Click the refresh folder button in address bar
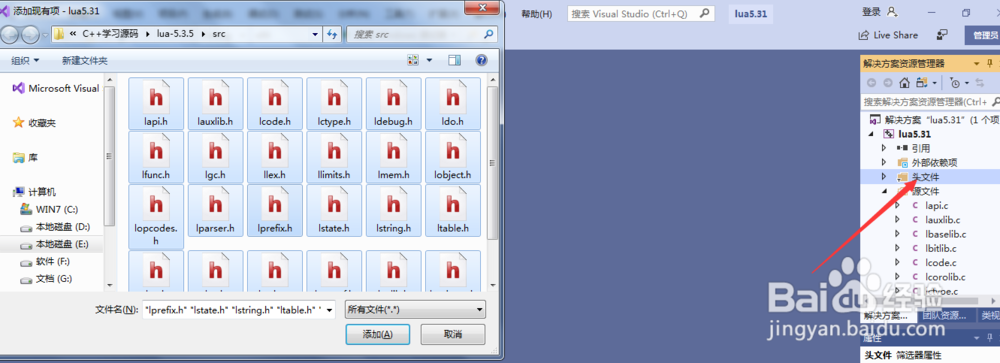Viewport: 1000px width, 363px height. coord(332,34)
